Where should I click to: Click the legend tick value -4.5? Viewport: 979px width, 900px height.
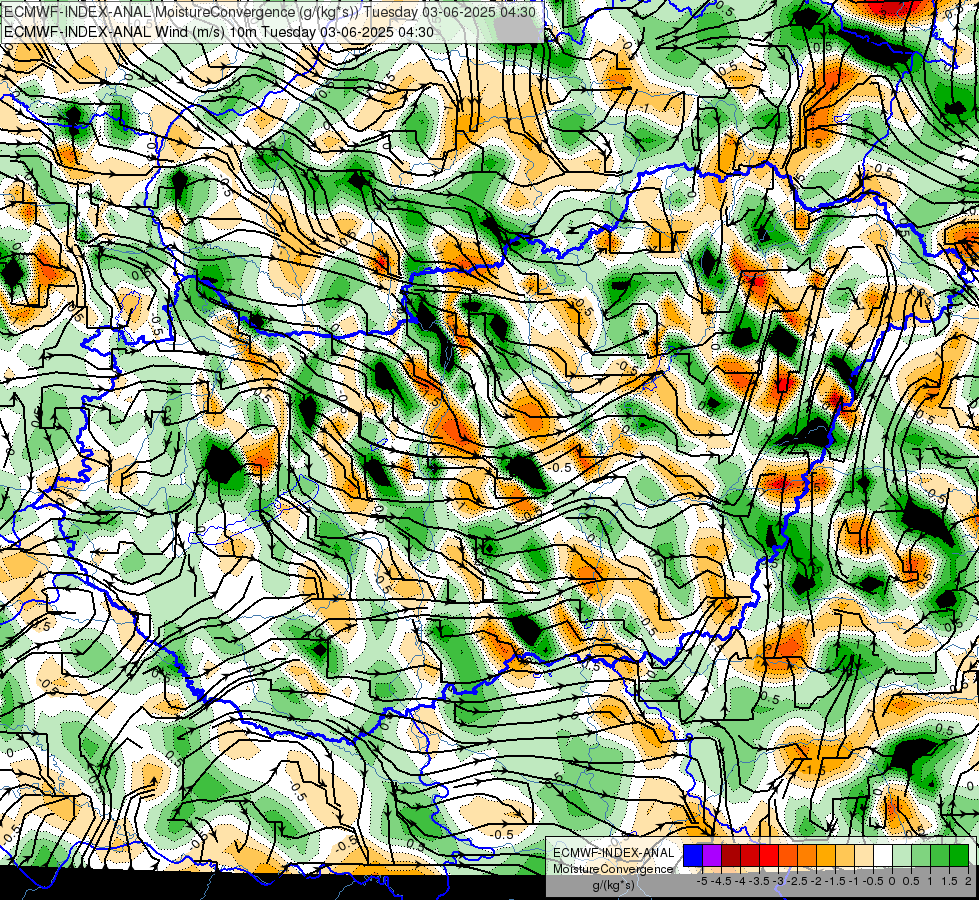tap(721, 881)
